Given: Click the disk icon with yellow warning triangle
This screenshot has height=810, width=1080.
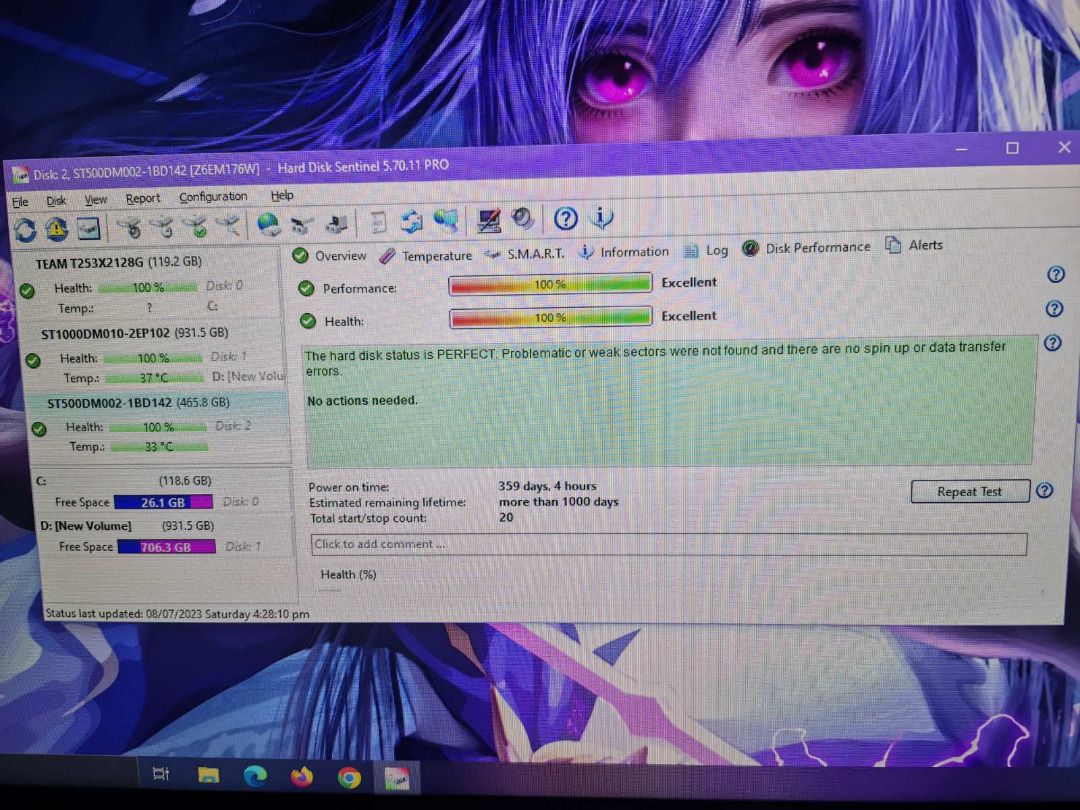Looking at the screenshot, I should click(x=56, y=228).
